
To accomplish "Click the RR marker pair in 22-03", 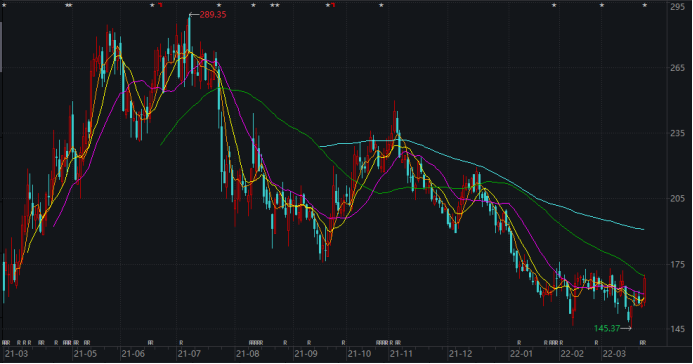I will (x=643, y=343).
